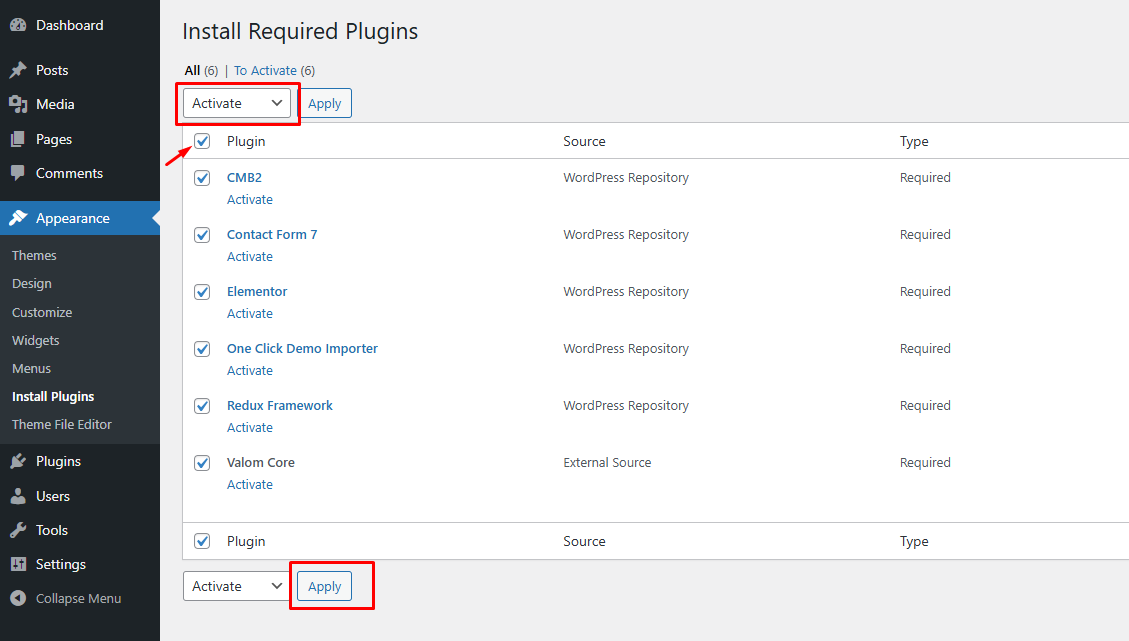The height and width of the screenshot is (641, 1129).
Task: Click the Posts pin icon in sidebar
Action: coord(18,69)
